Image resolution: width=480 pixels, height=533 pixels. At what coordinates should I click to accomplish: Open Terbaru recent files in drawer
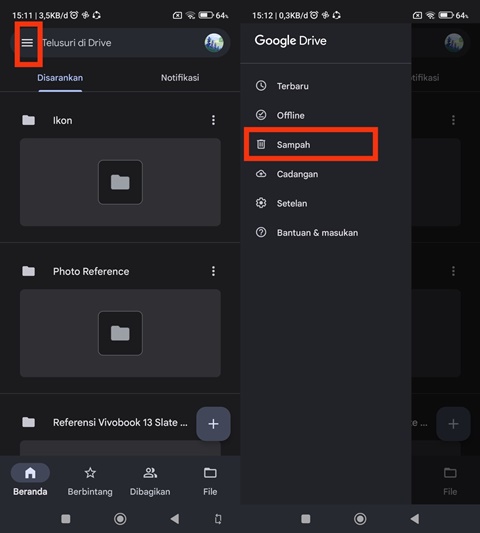coord(325,86)
